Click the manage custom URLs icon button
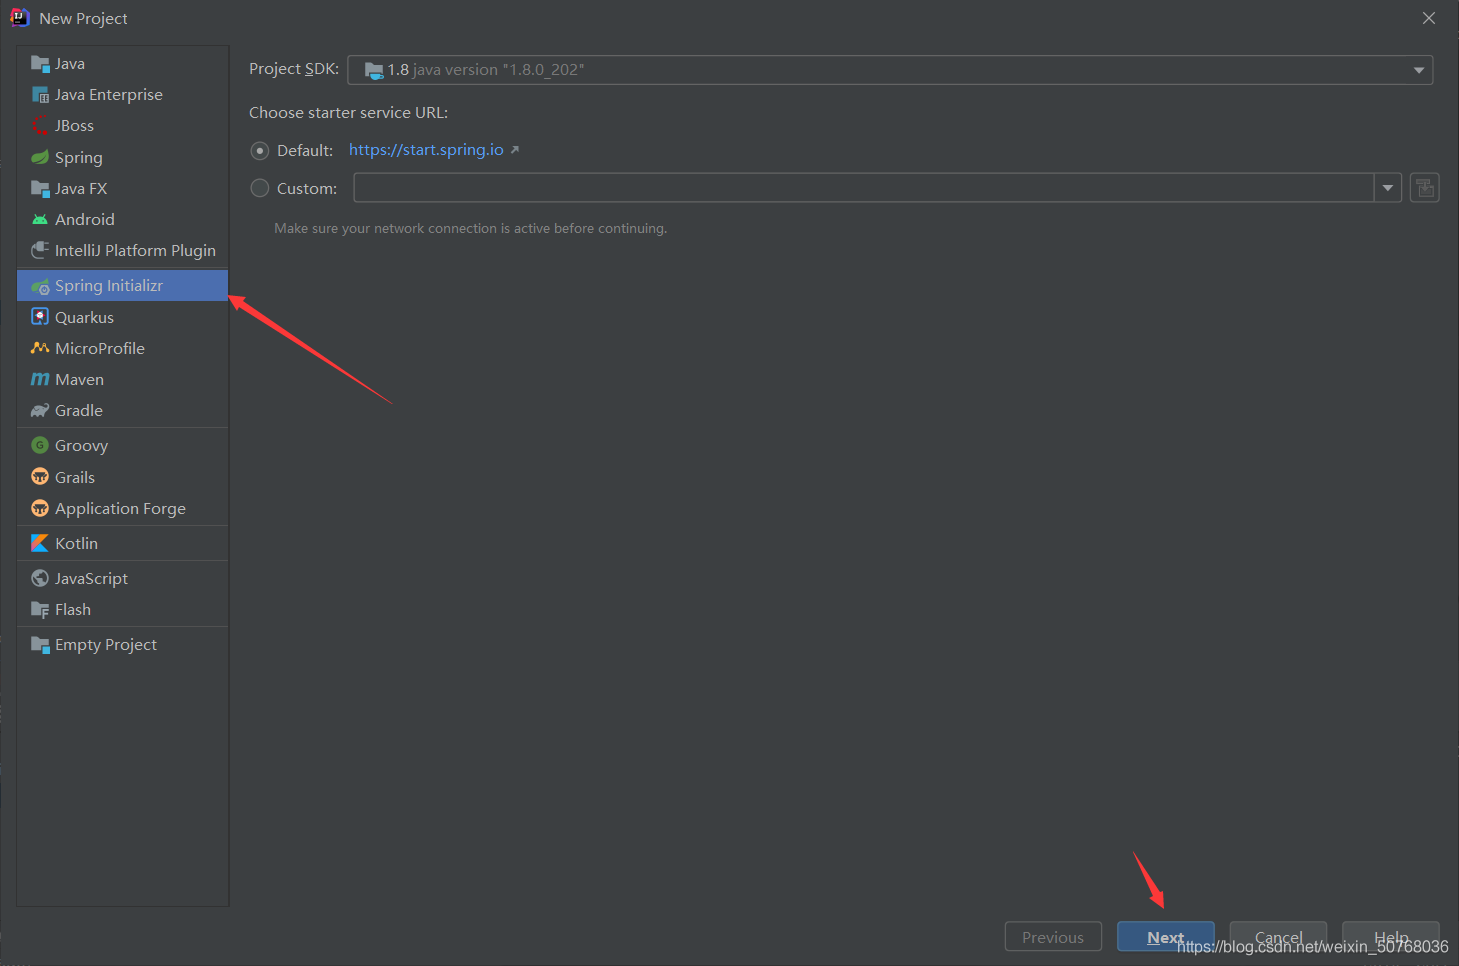 pyautogui.click(x=1425, y=188)
